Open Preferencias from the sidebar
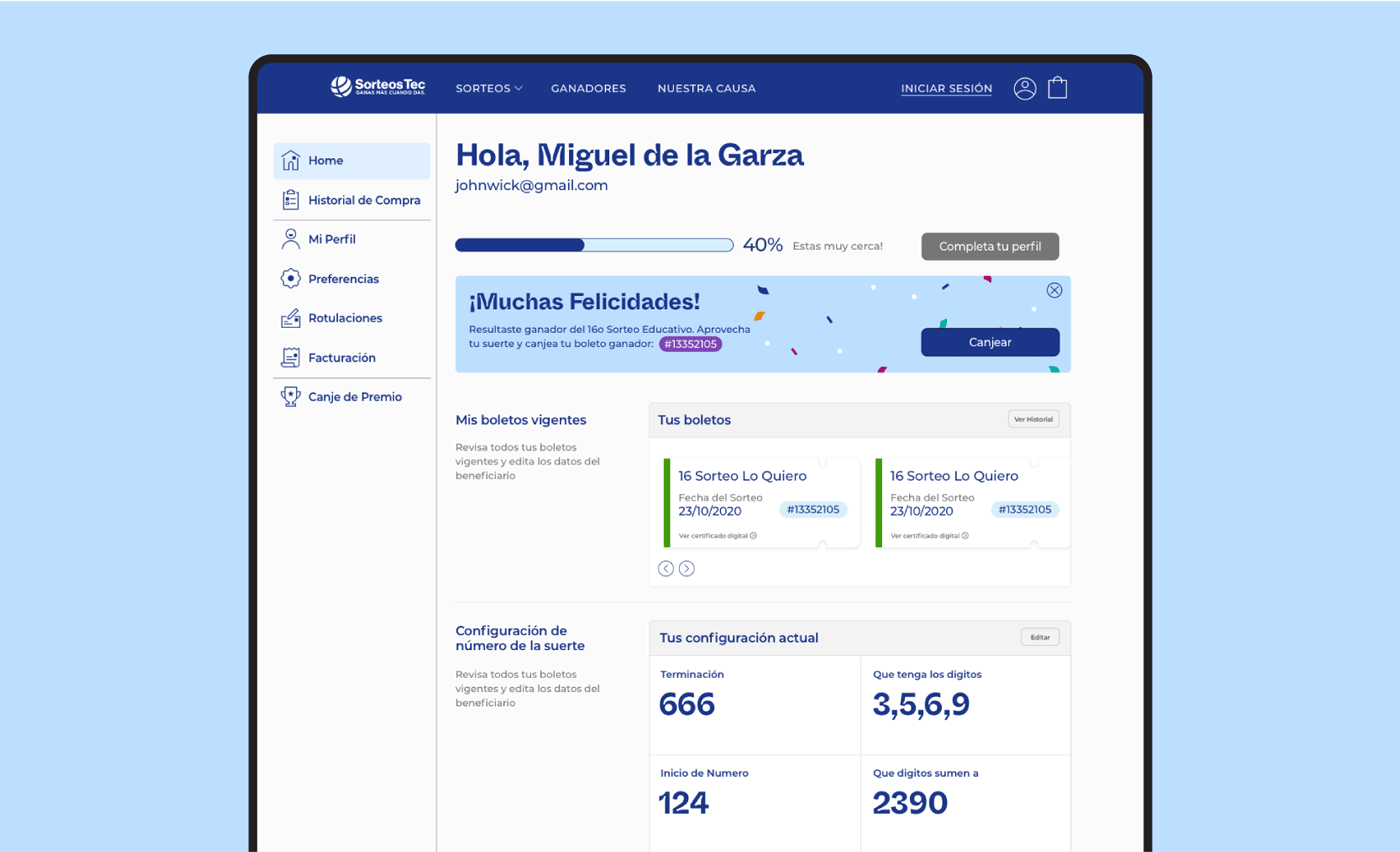The image size is (1400, 852). tap(352, 279)
